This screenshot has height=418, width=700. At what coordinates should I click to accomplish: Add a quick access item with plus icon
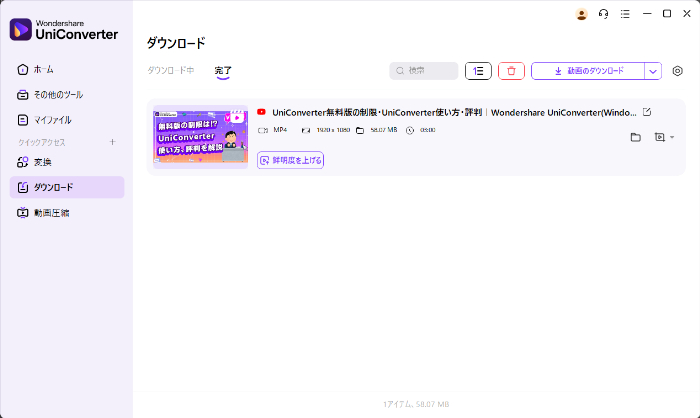point(112,142)
